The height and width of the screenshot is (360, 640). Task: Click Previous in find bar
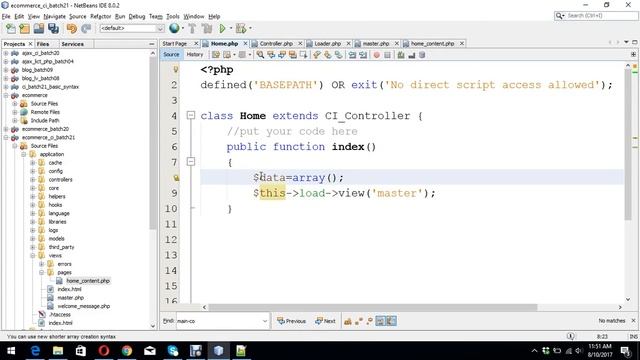[x=291, y=321]
